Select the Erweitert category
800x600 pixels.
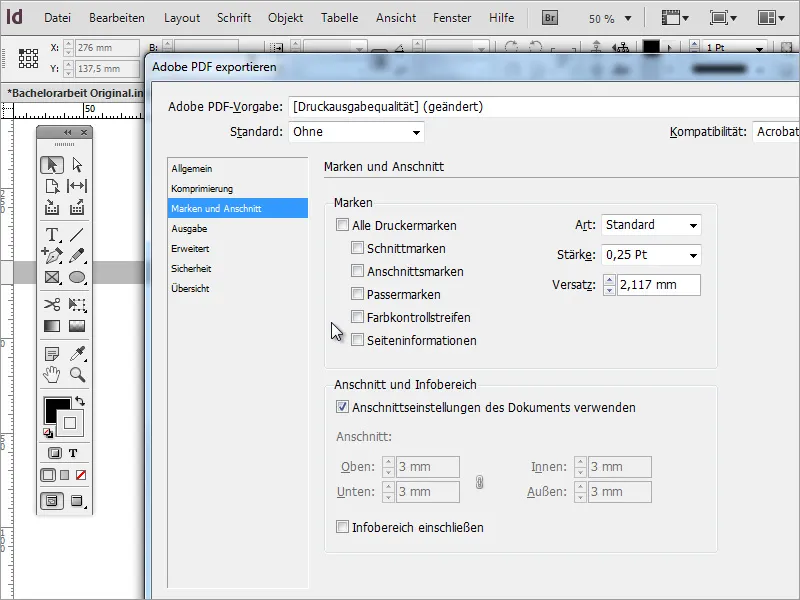[238, 248]
